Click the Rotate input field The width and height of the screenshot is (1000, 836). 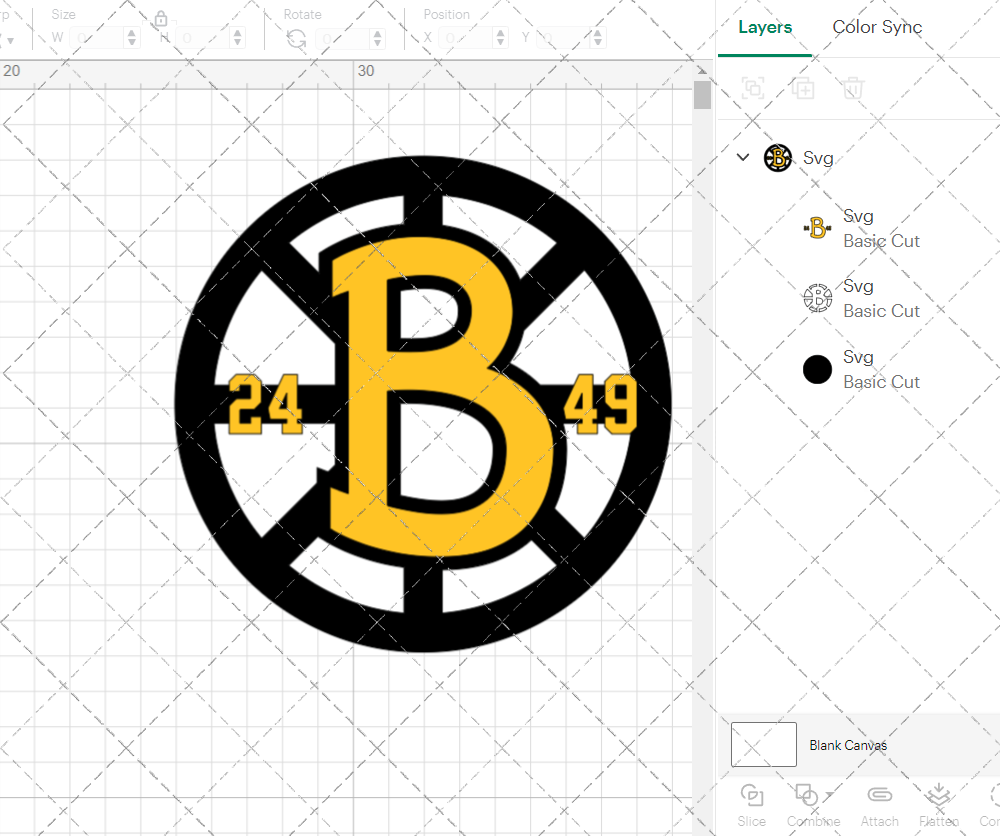click(343, 38)
